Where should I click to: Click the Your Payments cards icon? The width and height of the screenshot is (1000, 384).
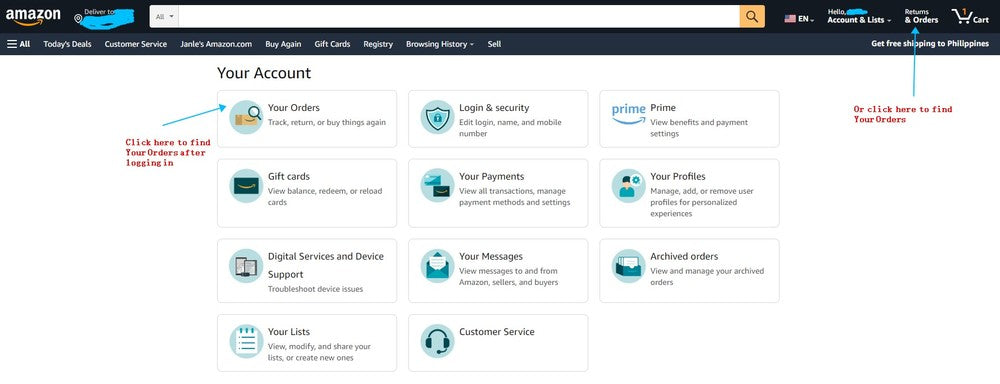tap(438, 186)
